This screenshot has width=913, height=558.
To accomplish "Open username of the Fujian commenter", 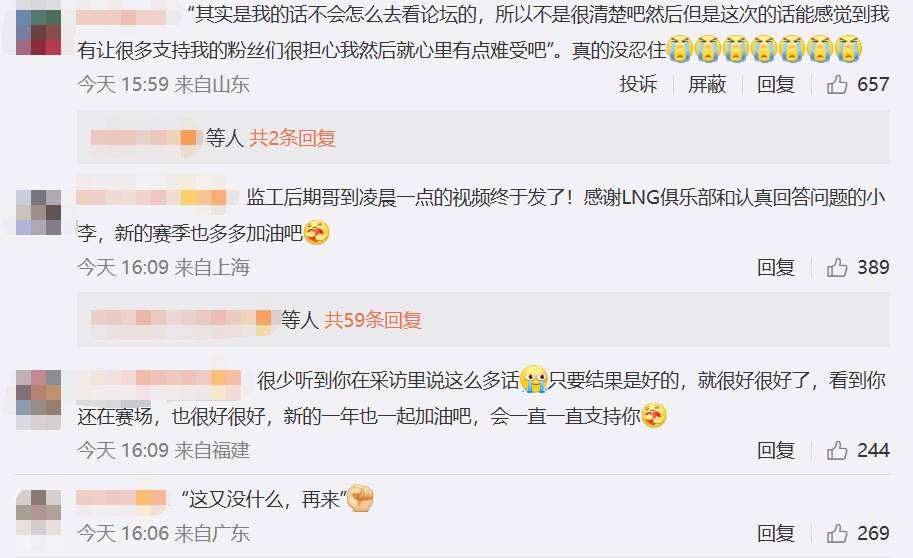I will pos(158,379).
